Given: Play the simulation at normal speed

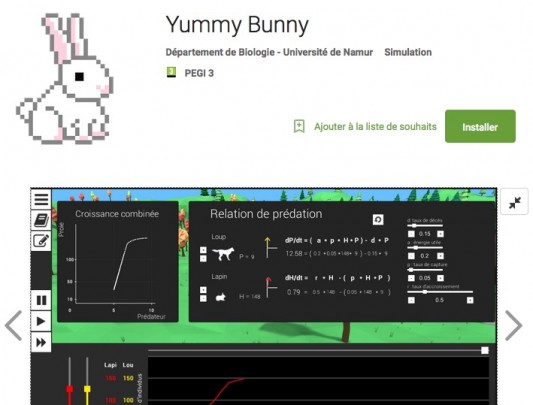Looking at the screenshot, I should tap(41, 321).
